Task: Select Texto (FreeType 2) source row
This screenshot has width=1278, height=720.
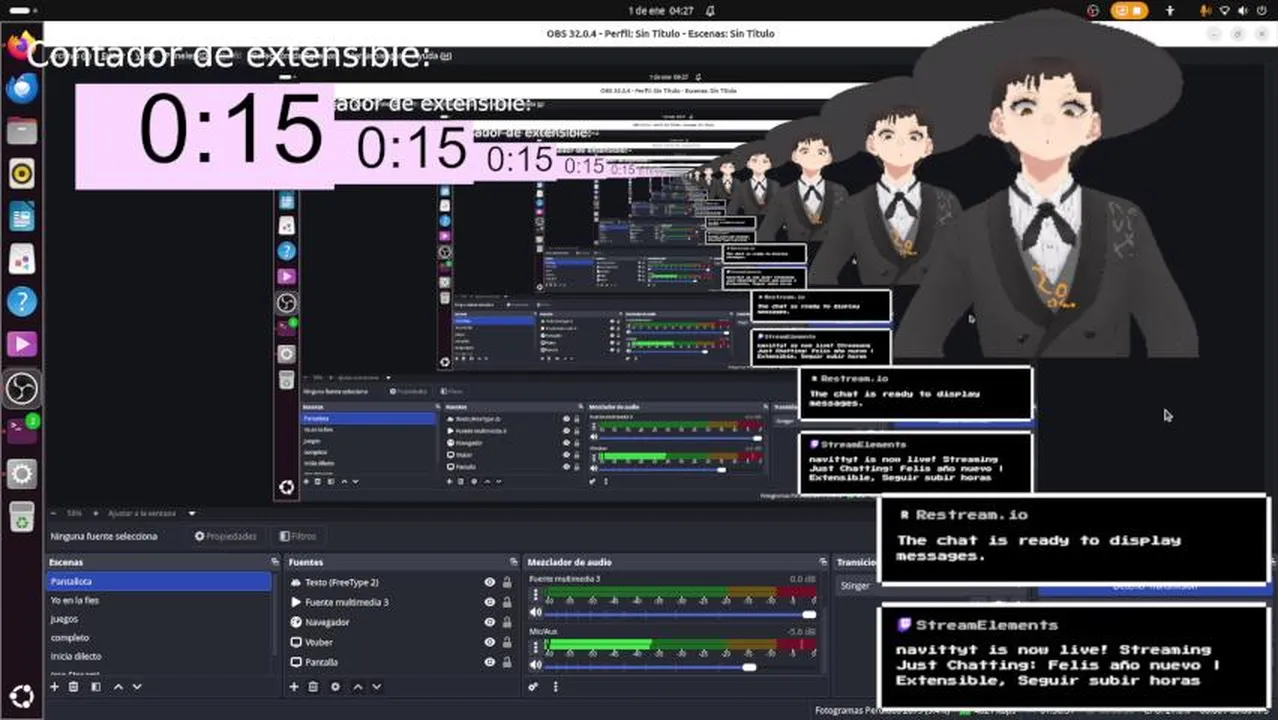Action: (400, 582)
